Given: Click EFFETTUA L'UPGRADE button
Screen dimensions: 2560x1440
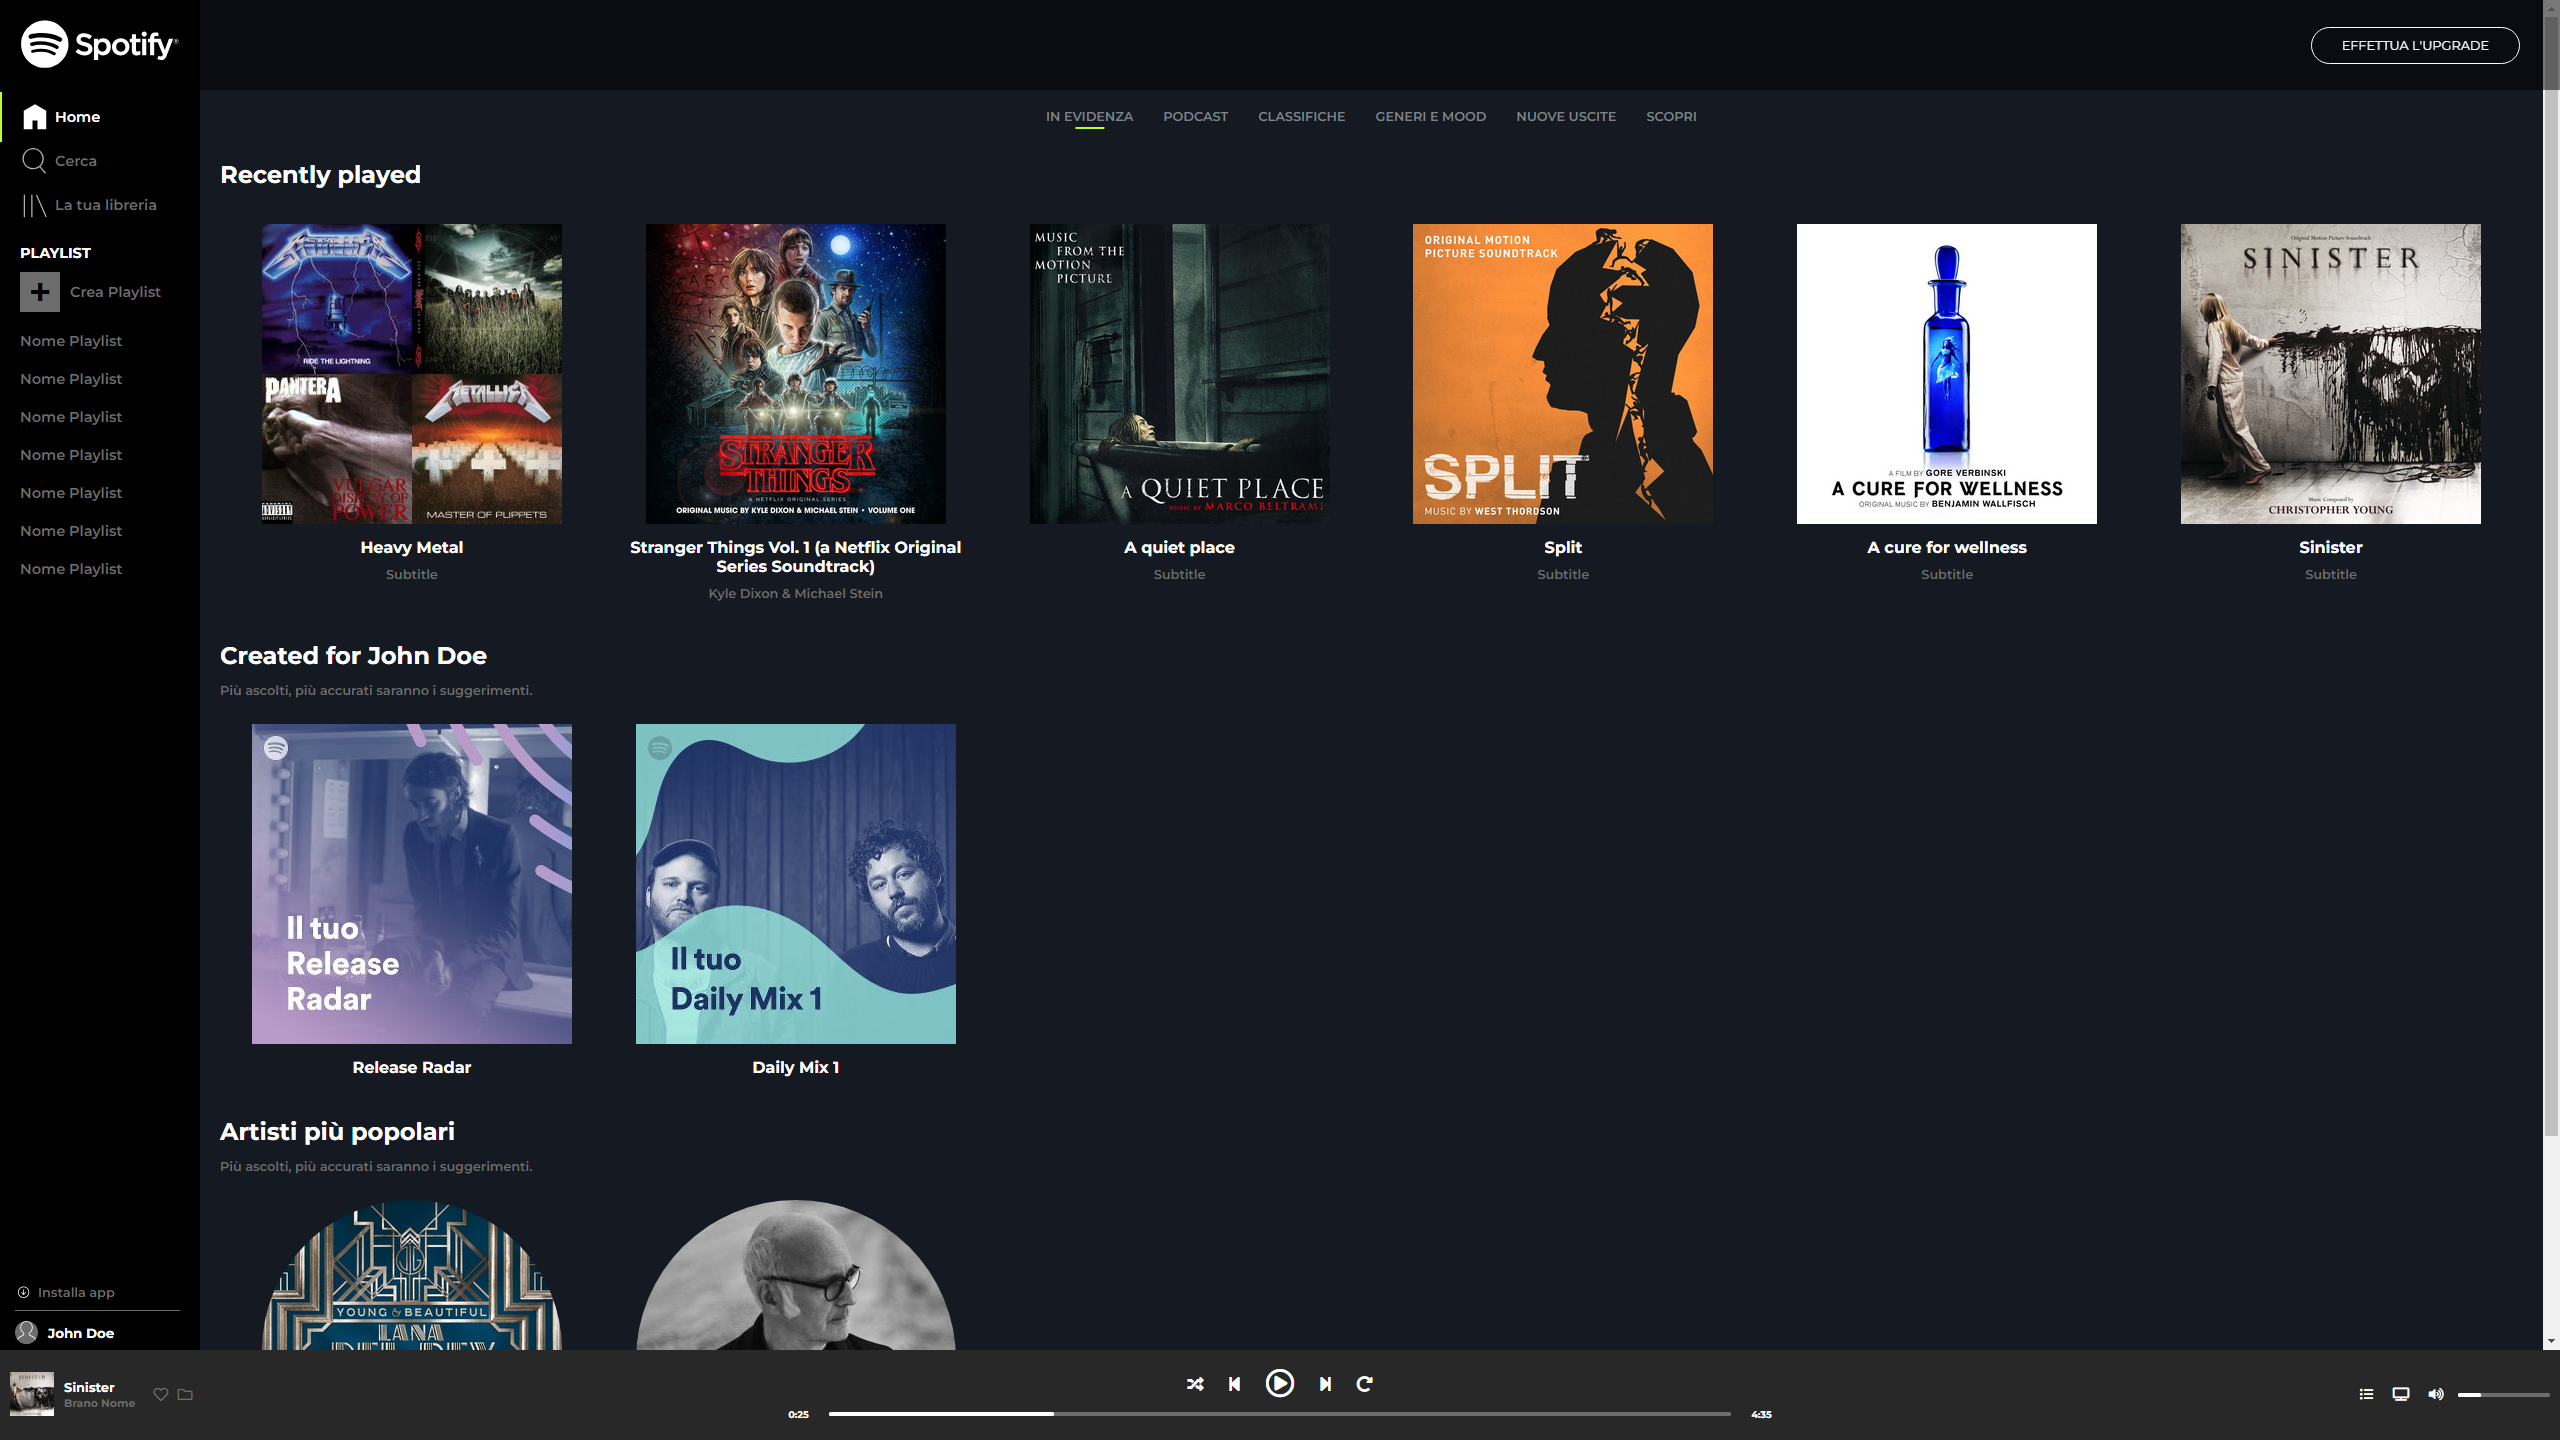Looking at the screenshot, I should pos(2415,45).
